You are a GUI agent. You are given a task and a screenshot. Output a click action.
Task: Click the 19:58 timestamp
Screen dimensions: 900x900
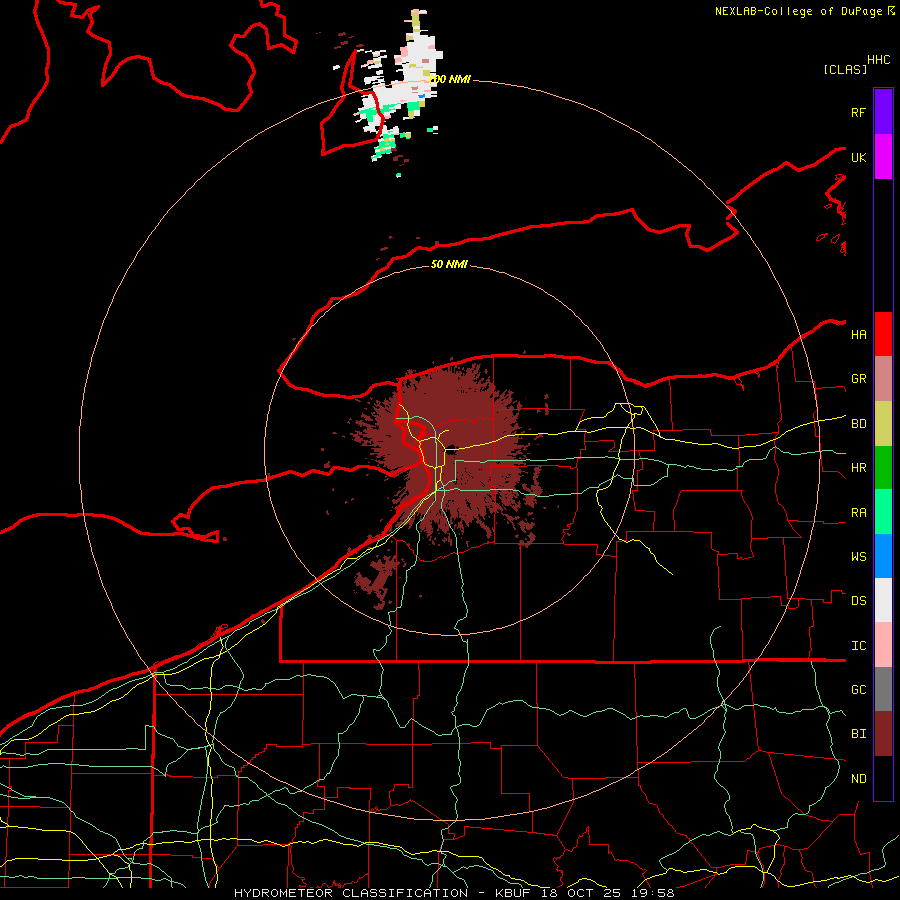(x=654, y=893)
